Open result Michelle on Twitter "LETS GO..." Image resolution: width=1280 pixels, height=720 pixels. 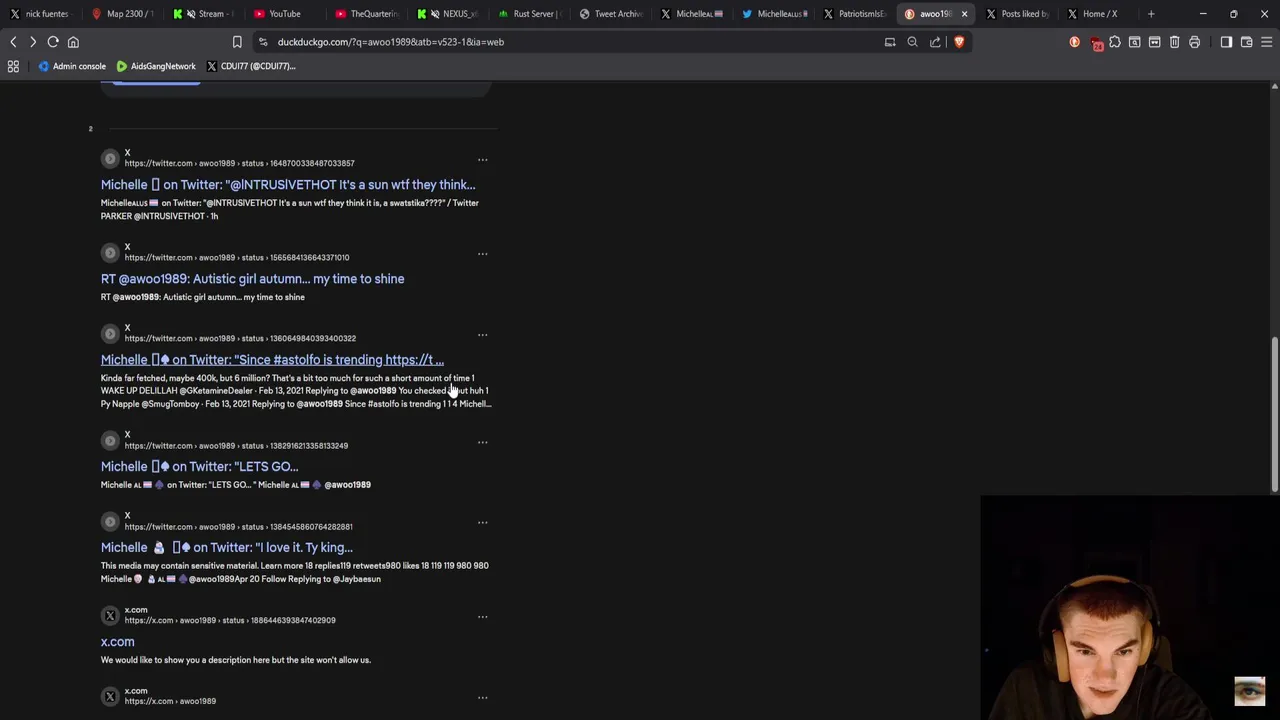(199, 467)
